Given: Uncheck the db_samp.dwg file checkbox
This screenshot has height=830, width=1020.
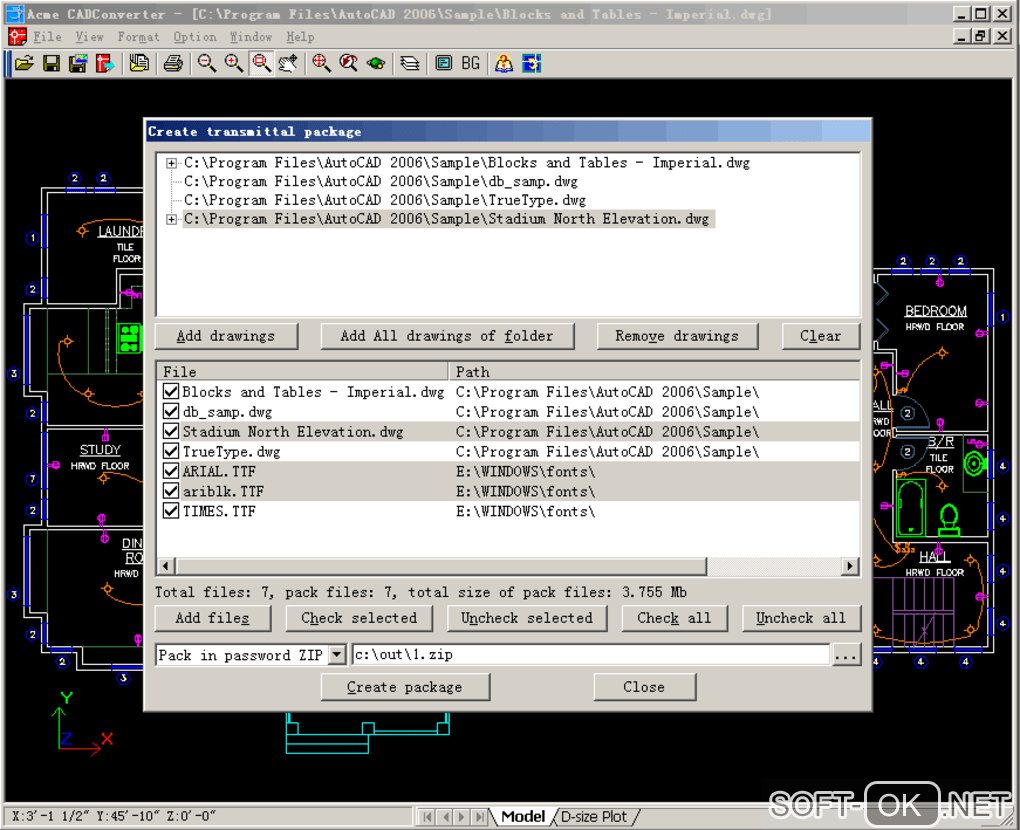Looking at the screenshot, I should [x=171, y=412].
